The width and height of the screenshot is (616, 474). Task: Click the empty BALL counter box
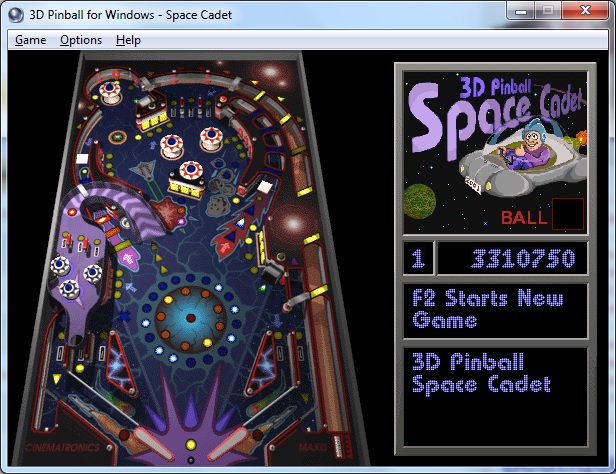click(568, 215)
